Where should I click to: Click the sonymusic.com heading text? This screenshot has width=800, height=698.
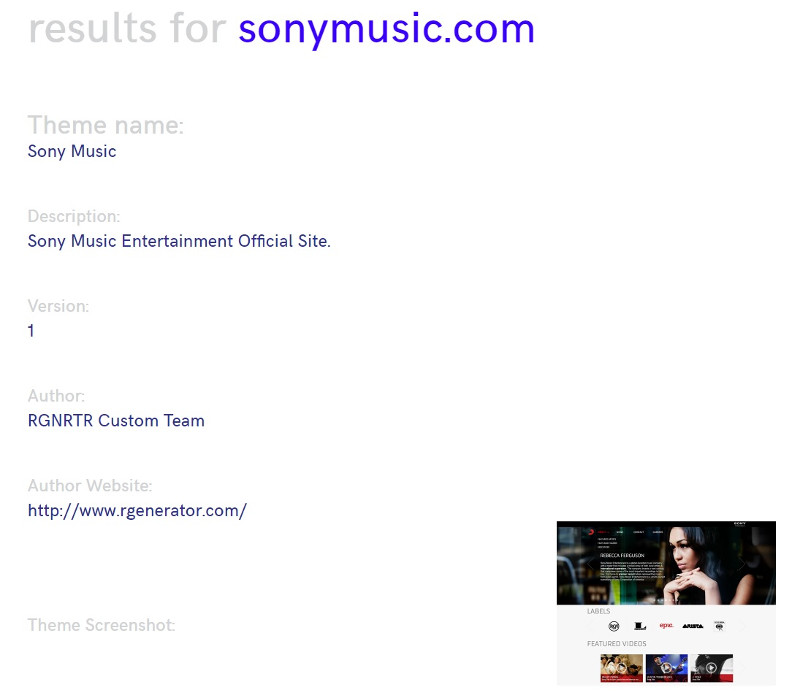pyautogui.click(x=386, y=28)
